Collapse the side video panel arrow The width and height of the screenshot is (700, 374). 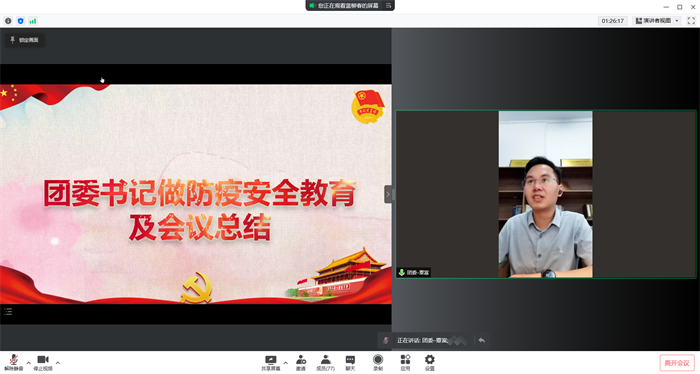tap(388, 194)
